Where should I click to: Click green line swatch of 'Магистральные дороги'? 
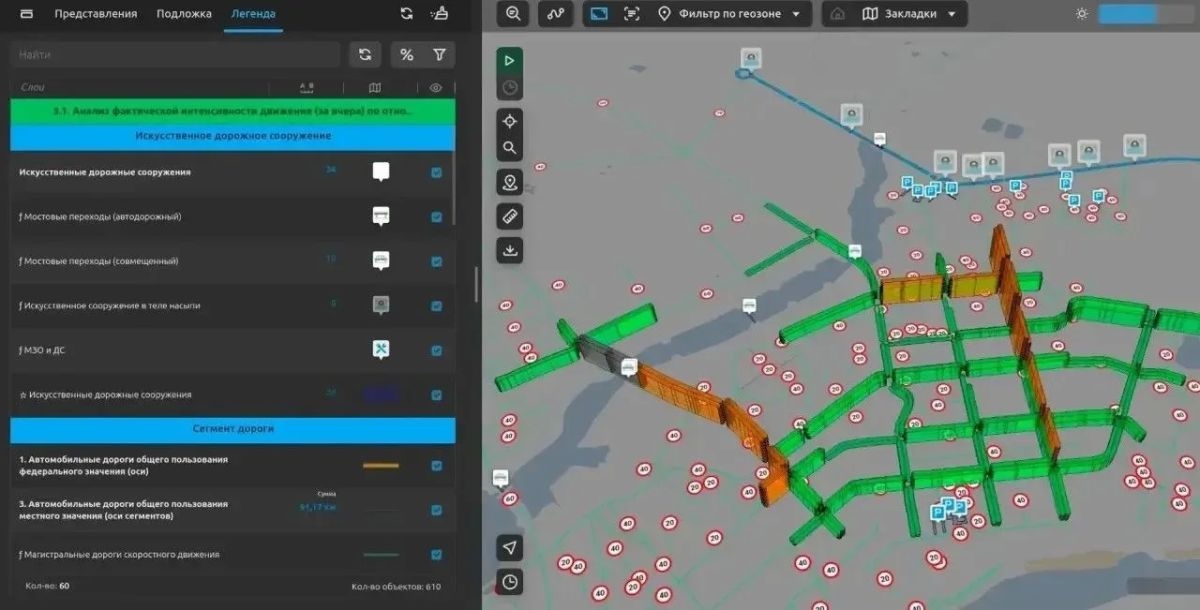point(380,555)
